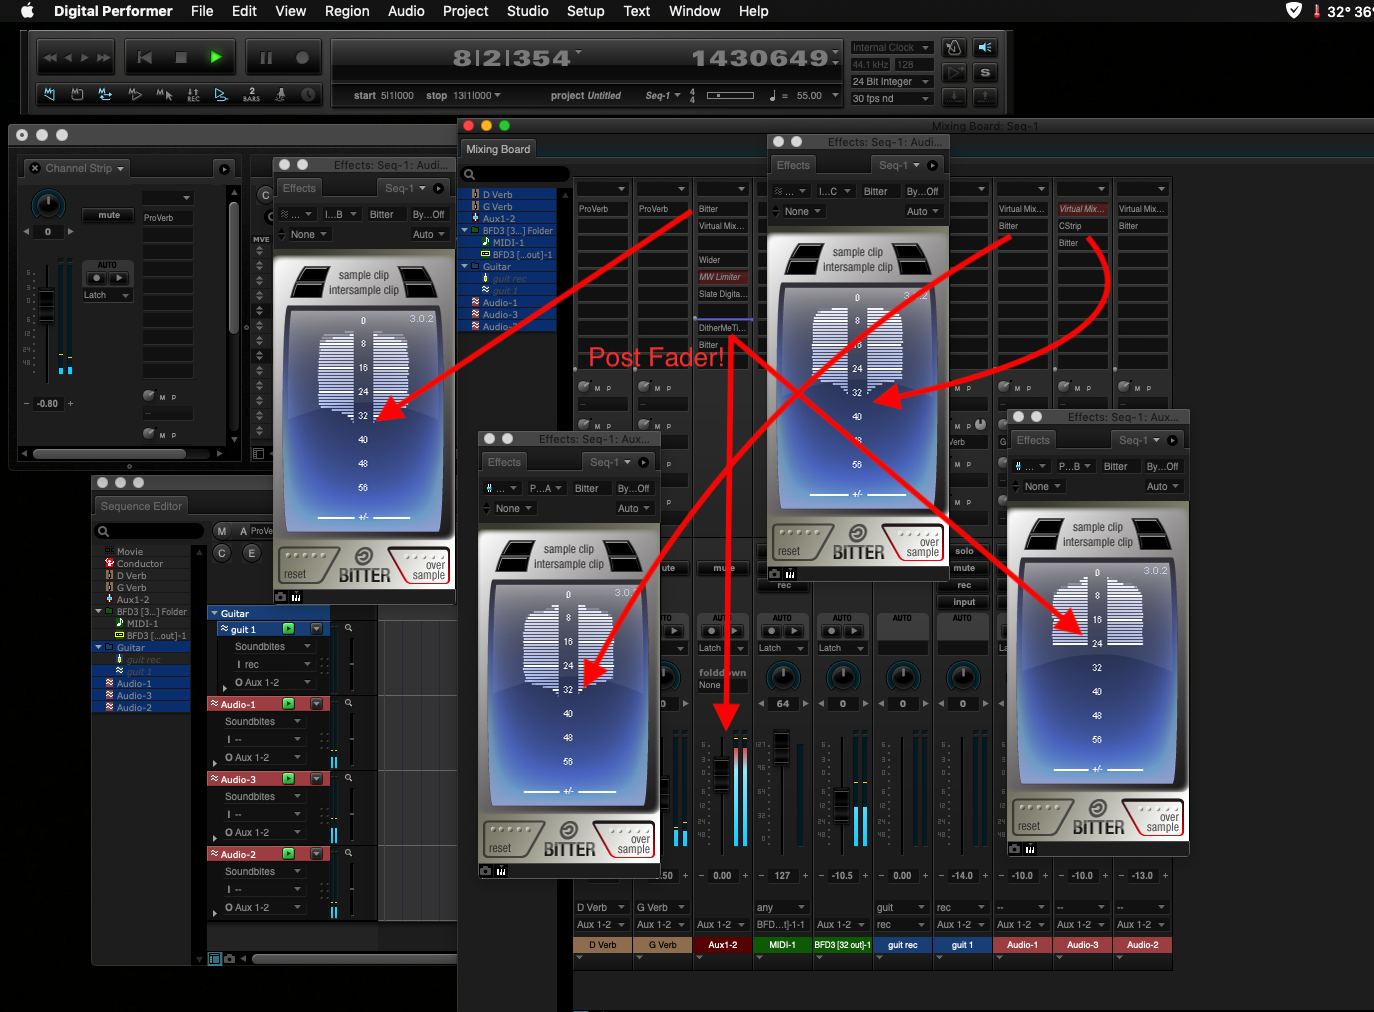Viewport: 1374px width, 1012px height.
Task: Toggle play-enable on Audio-3 track
Action: 288,779
